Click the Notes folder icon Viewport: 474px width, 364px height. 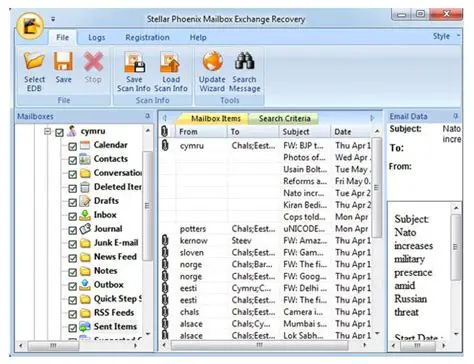(85, 271)
